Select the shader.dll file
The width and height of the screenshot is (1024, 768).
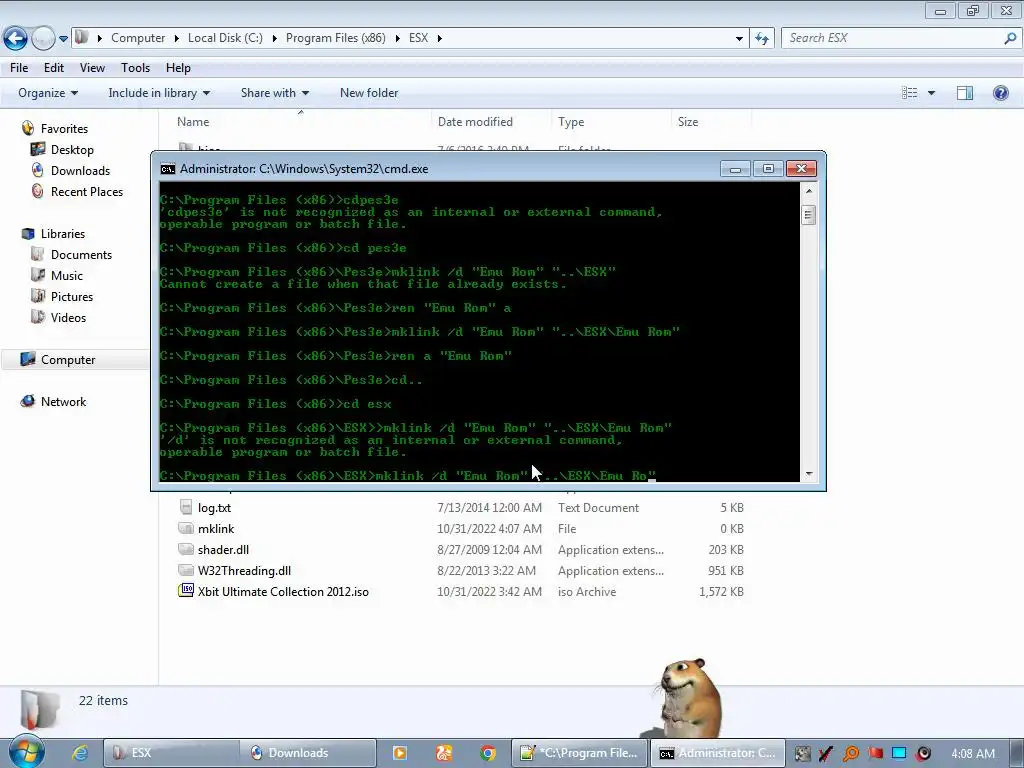pyautogui.click(x=223, y=550)
